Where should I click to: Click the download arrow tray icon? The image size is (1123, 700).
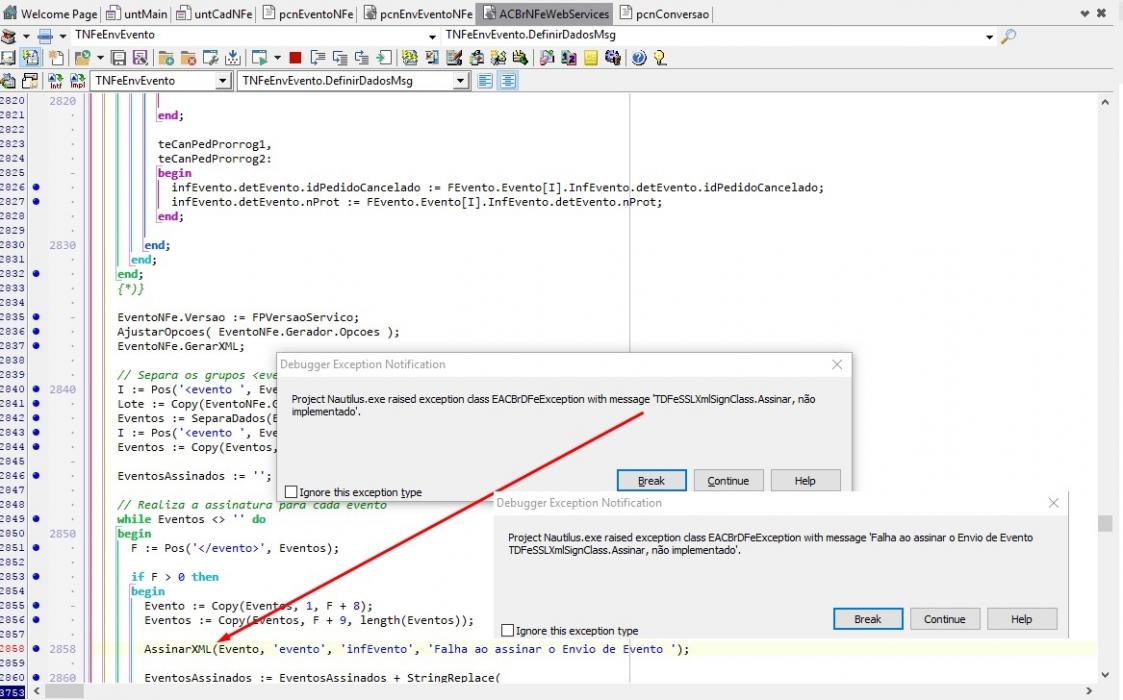(232, 57)
